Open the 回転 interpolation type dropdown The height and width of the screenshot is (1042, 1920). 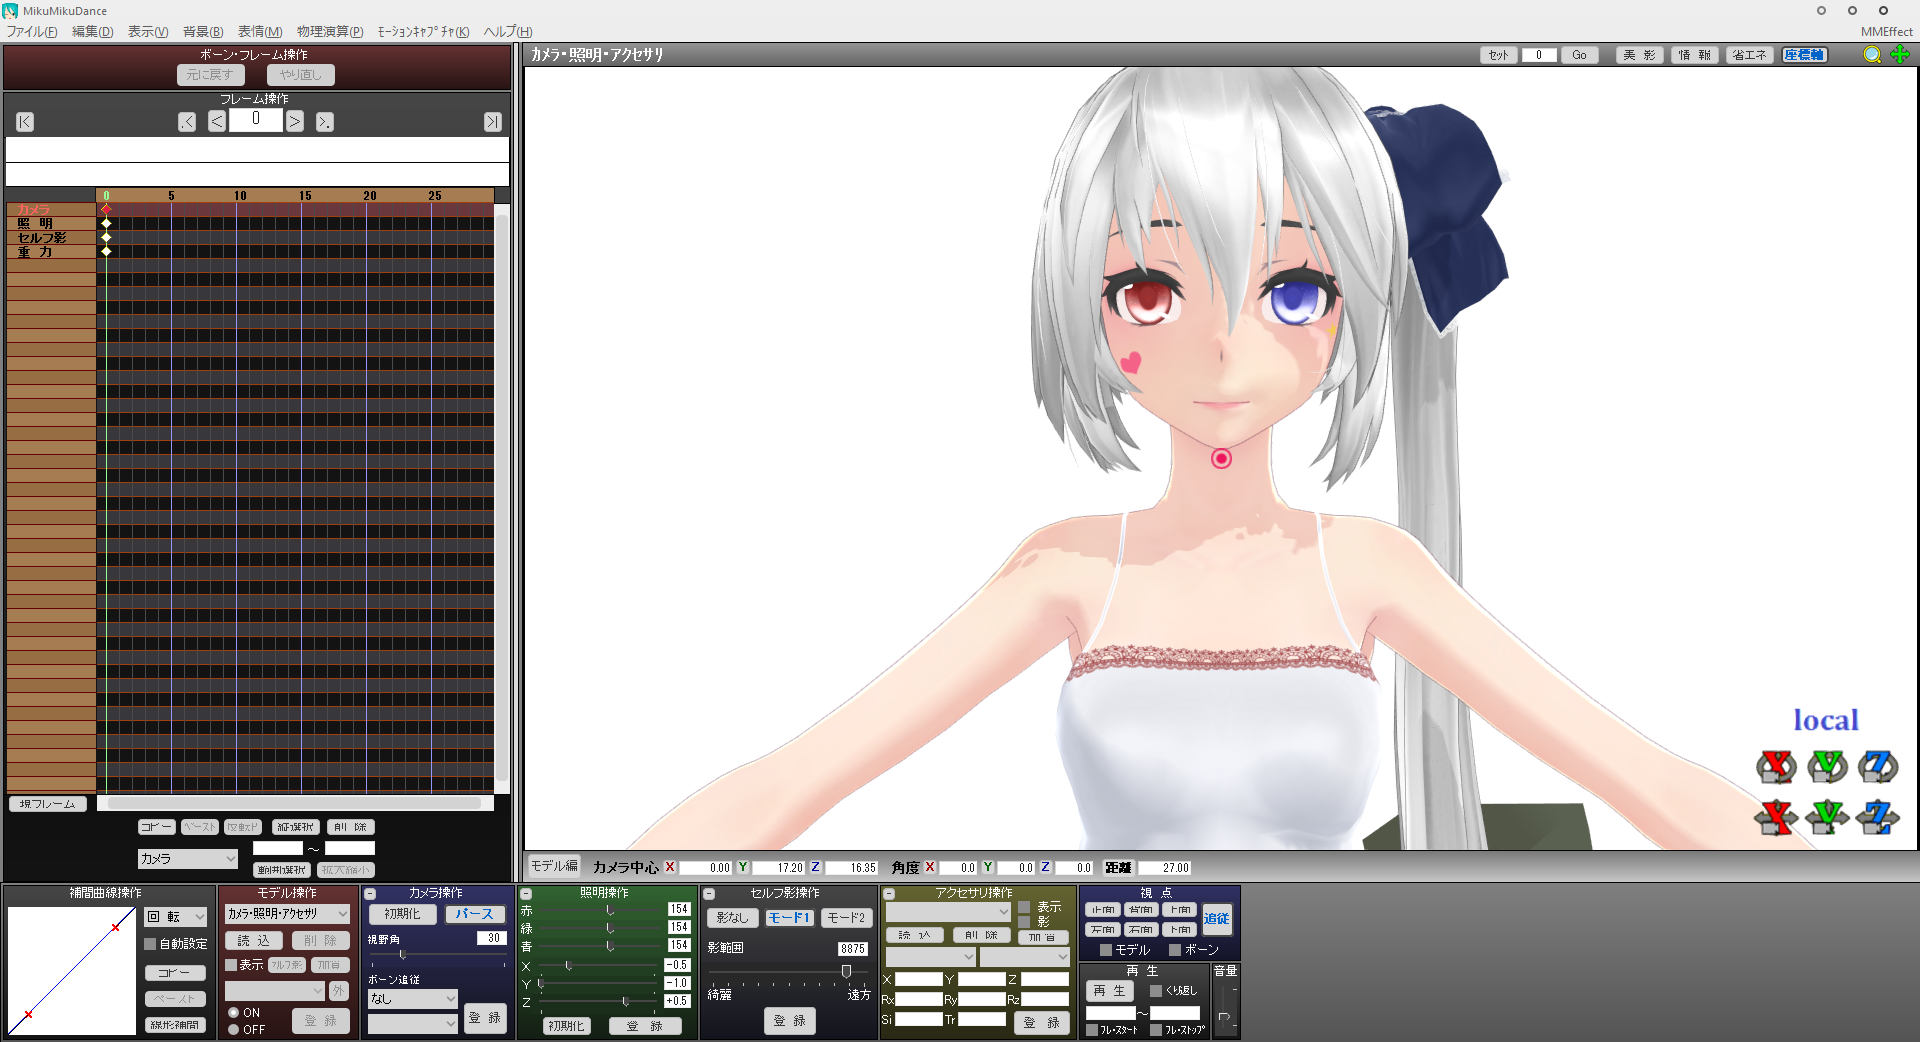tap(176, 917)
